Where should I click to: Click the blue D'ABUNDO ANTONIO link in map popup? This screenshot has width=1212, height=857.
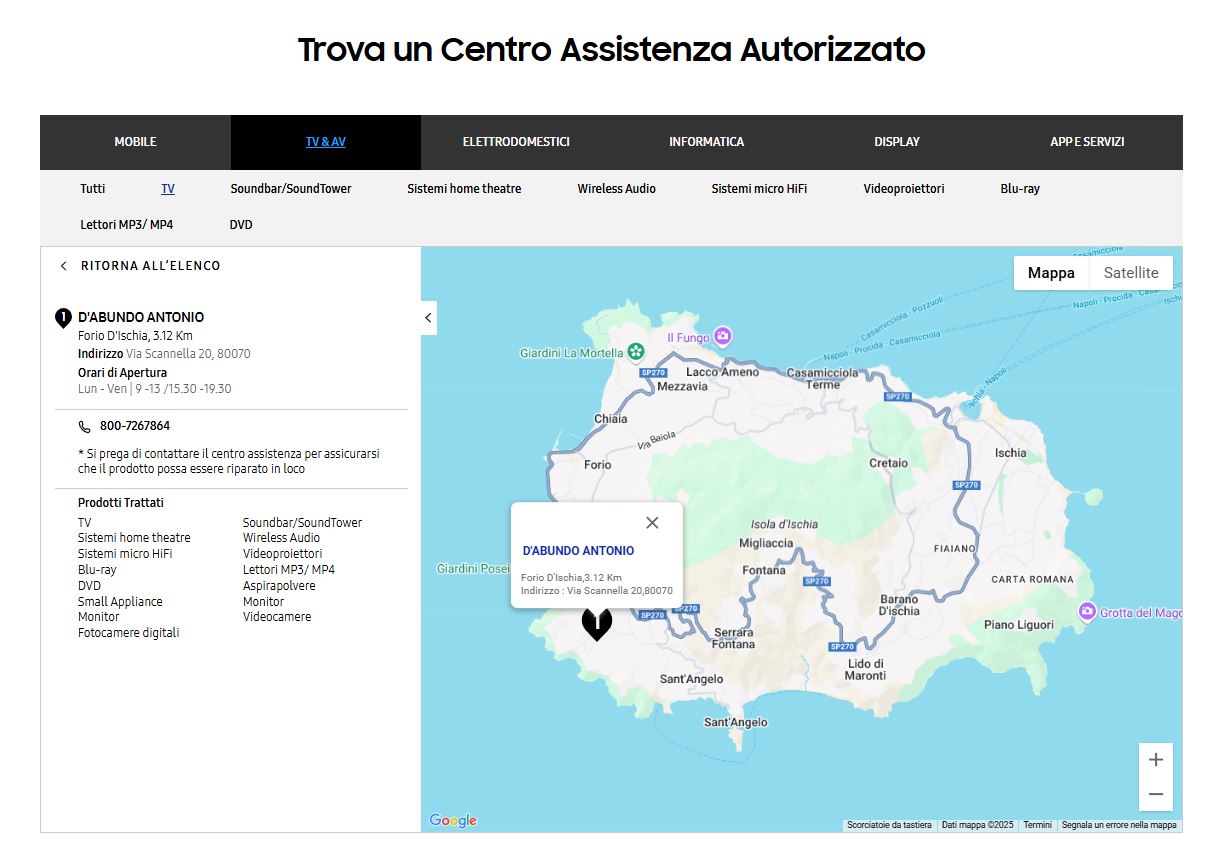point(578,551)
